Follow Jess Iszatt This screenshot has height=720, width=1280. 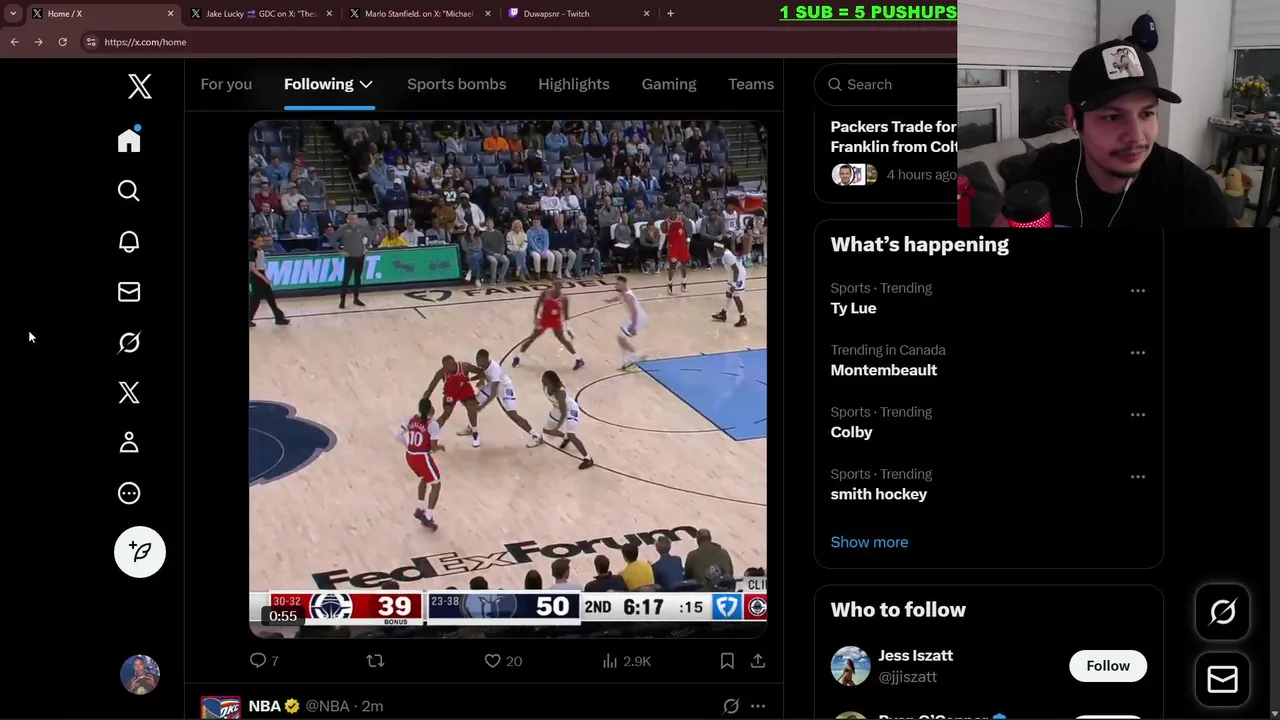click(1108, 666)
